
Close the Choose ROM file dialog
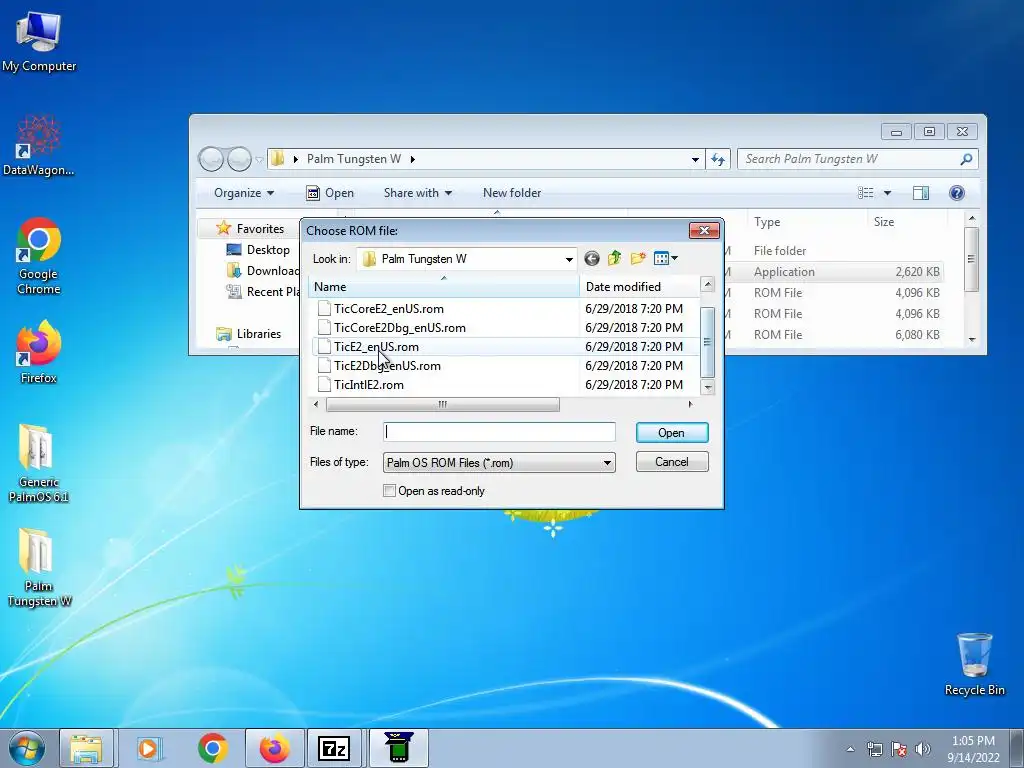[x=705, y=230]
